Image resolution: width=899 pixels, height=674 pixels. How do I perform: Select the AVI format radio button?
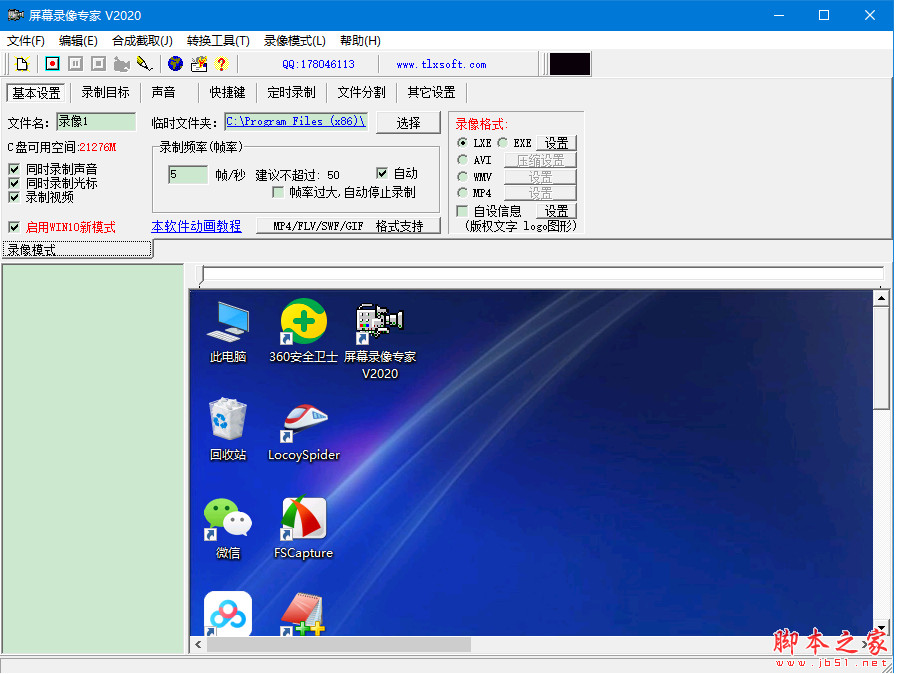click(462, 160)
